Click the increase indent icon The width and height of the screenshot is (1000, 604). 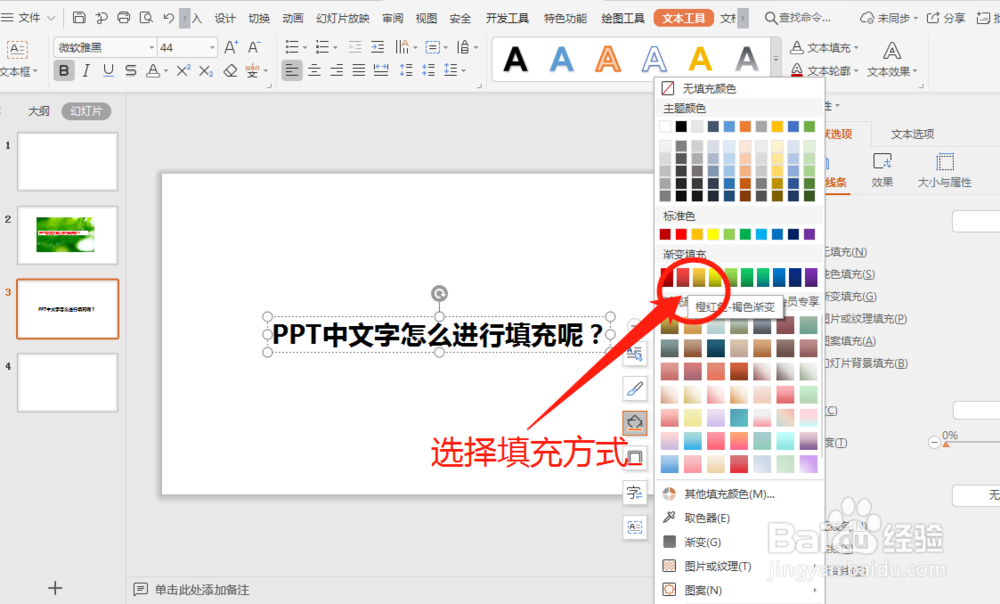click(x=378, y=47)
